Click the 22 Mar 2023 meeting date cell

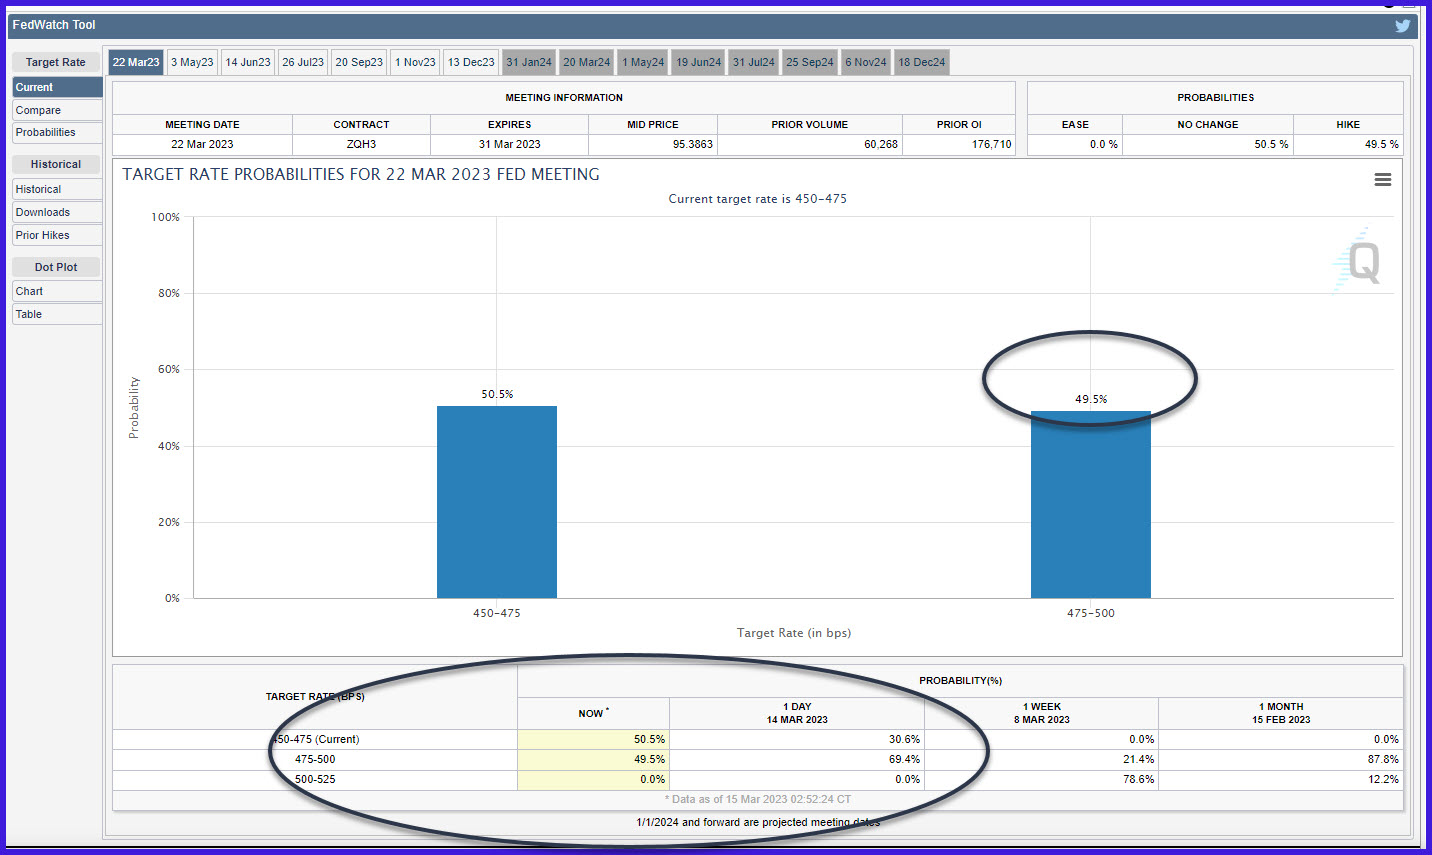[x=202, y=144]
